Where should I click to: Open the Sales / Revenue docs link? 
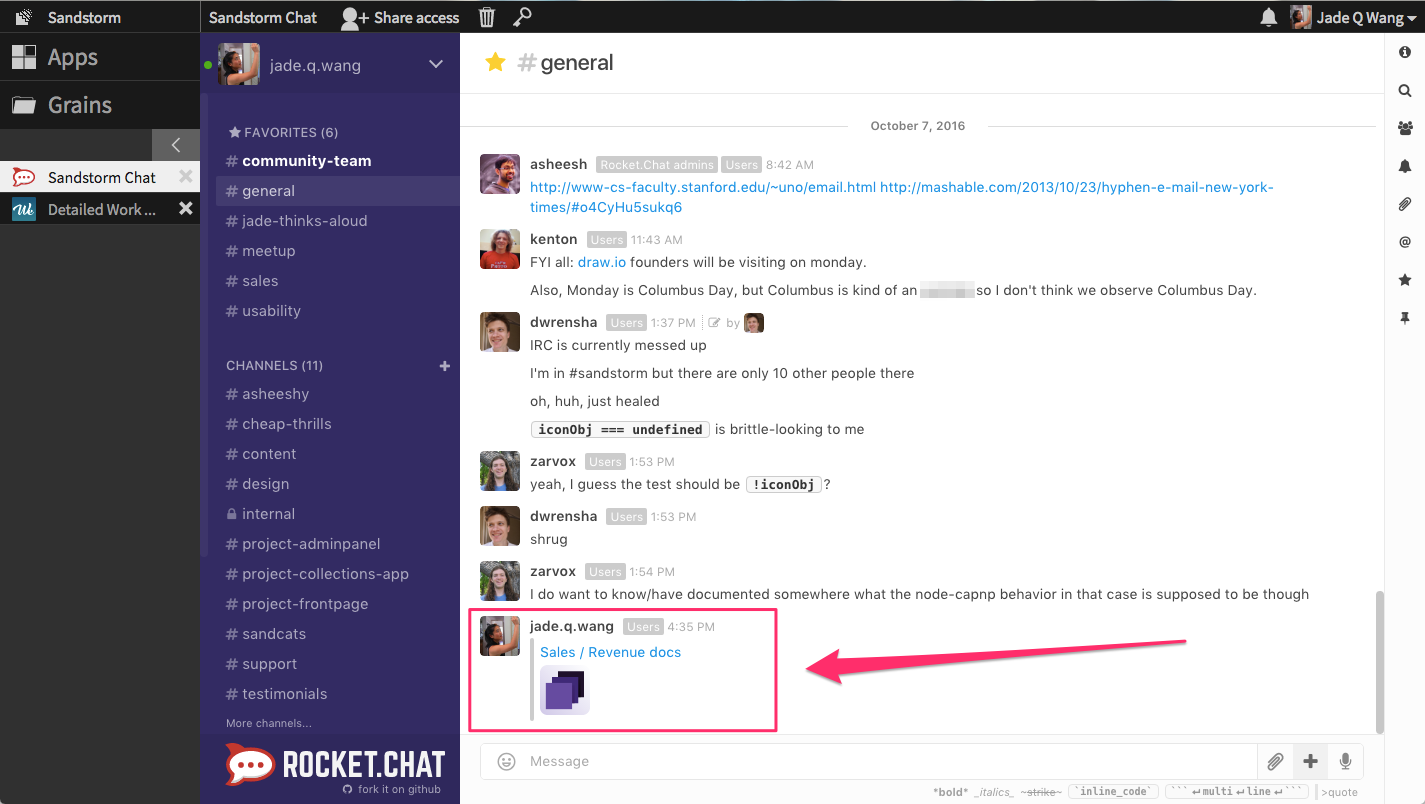pyautogui.click(x=610, y=652)
